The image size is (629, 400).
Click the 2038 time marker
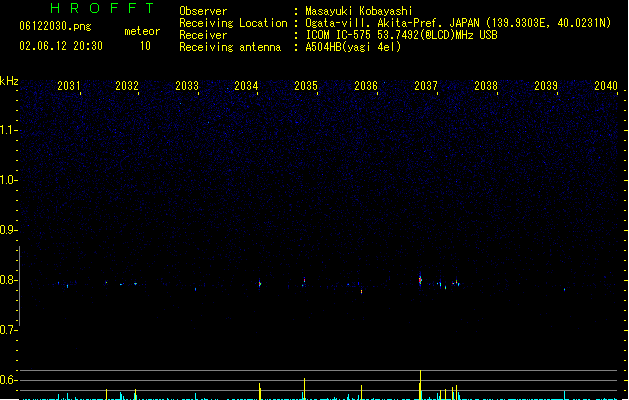tap(486, 86)
